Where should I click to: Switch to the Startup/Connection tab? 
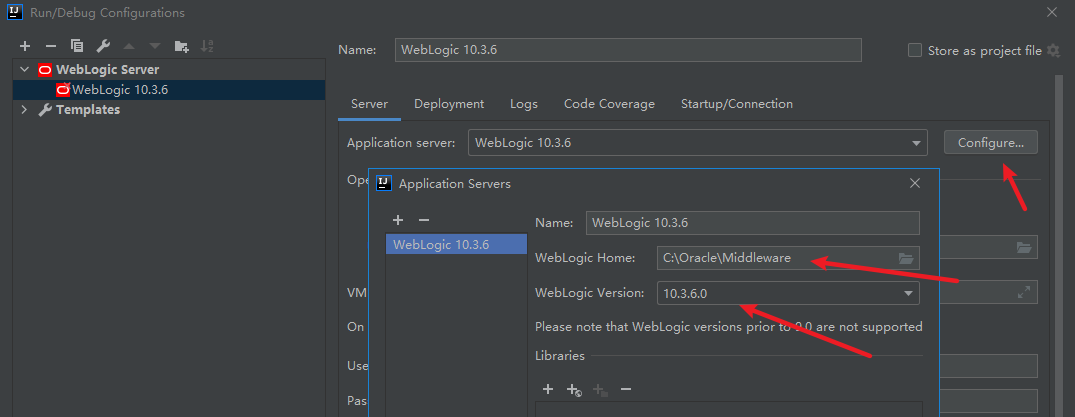click(737, 104)
